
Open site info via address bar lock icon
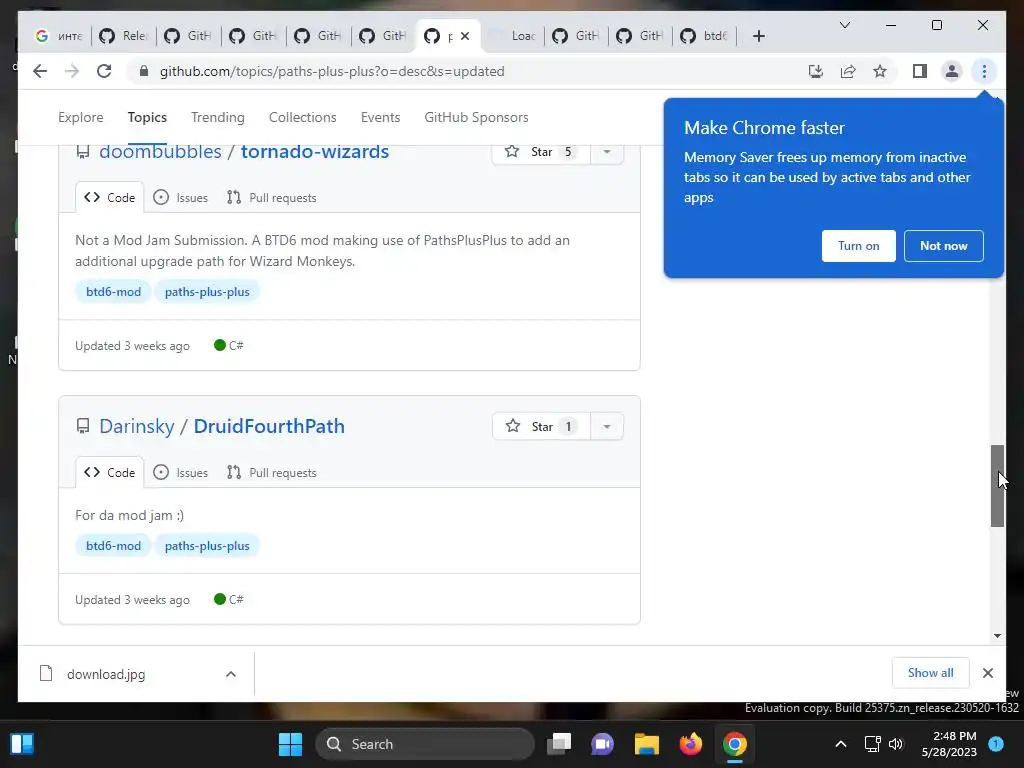point(144,71)
